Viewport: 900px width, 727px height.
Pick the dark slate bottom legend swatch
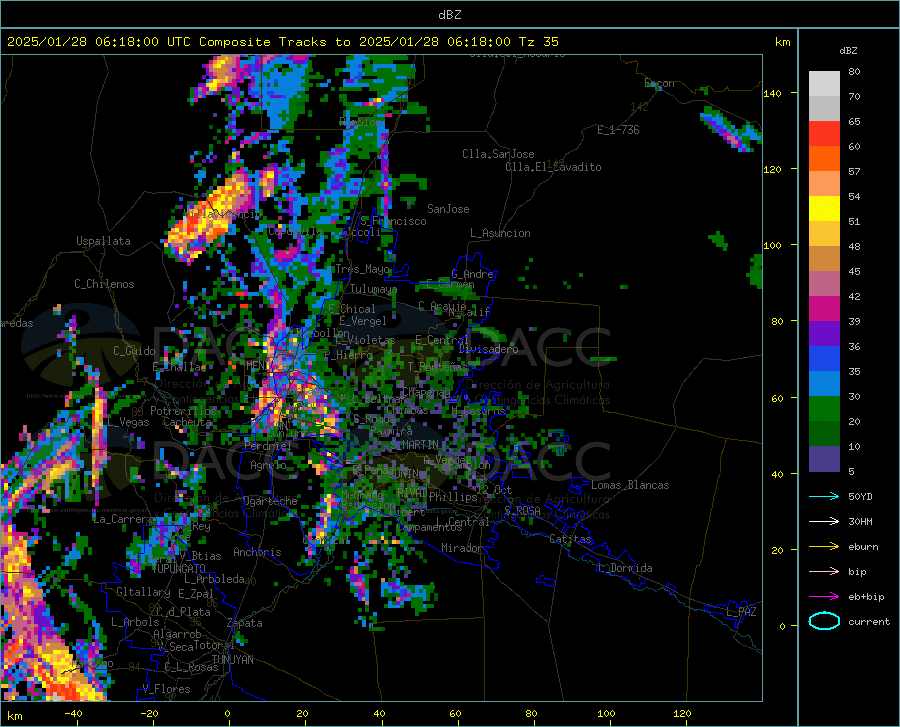(x=824, y=458)
